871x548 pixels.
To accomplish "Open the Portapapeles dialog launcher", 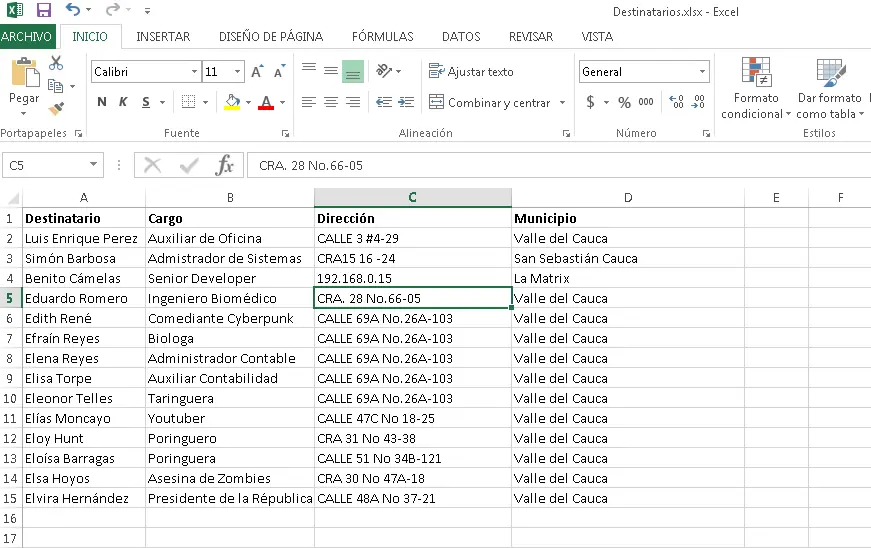I will coord(78,133).
